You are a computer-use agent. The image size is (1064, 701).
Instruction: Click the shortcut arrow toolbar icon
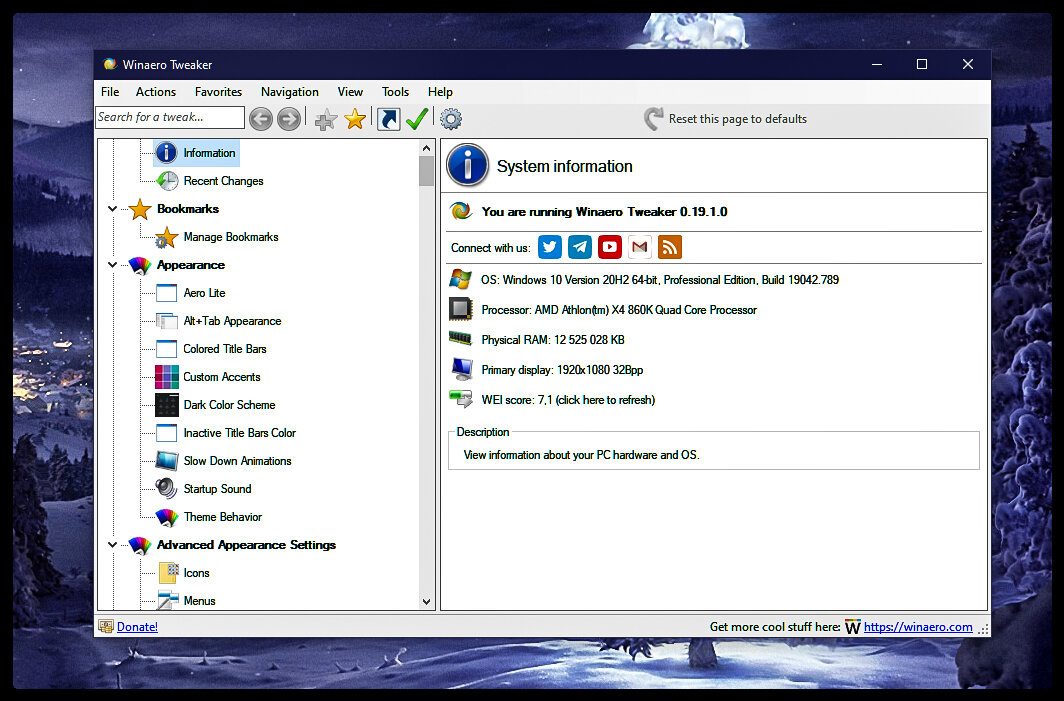coord(389,119)
